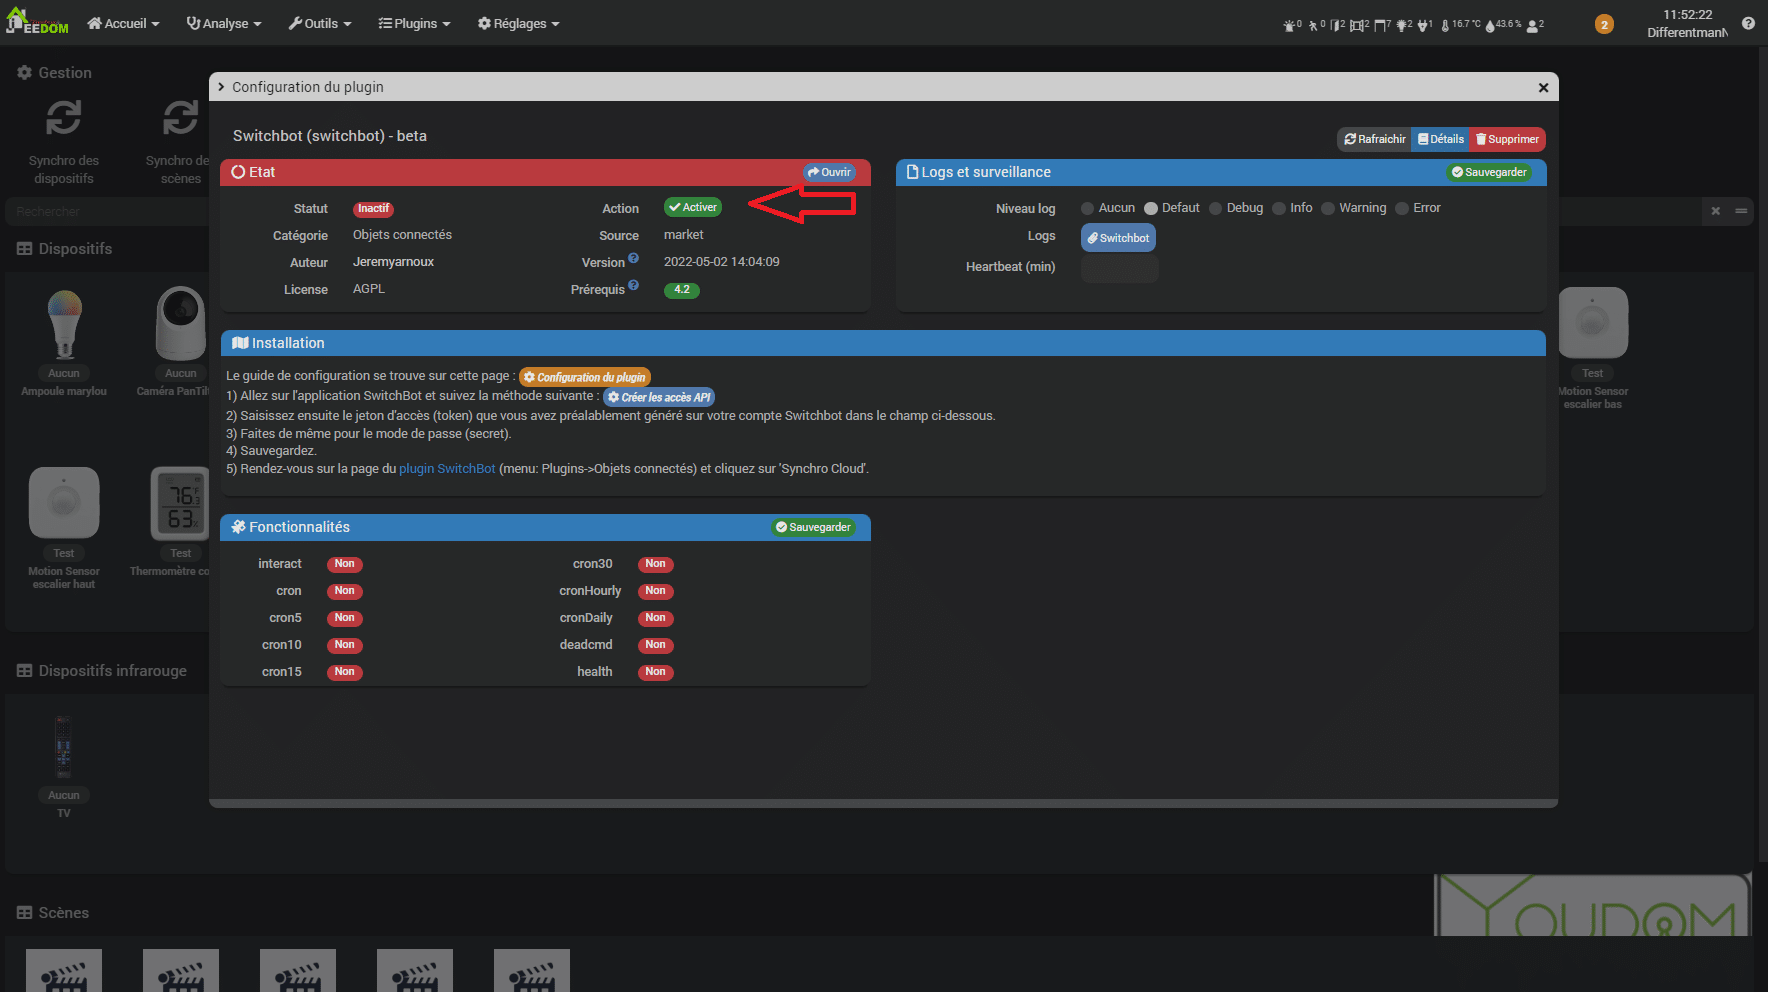Image resolution: width=1768 pixels, height=992 pixels.
Task: Toggle the interact feature off Non
Action: coord(344,564)
